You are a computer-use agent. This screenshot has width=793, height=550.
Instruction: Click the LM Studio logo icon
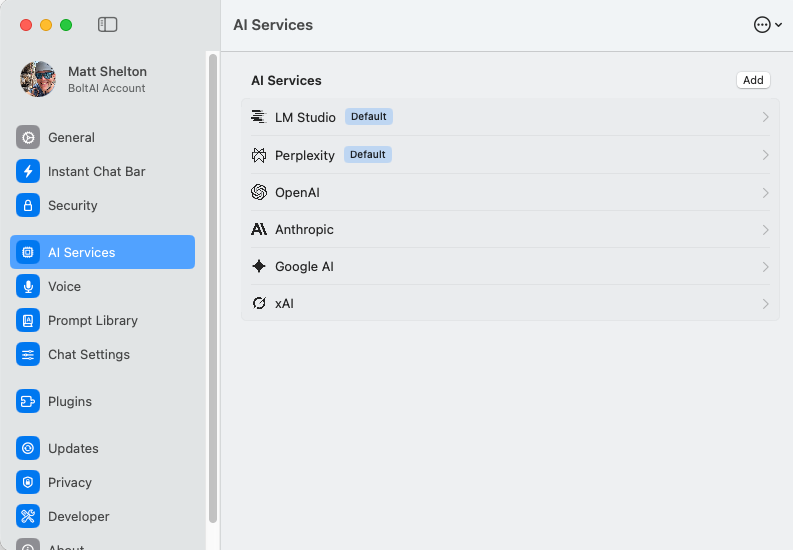(x=258, y=117)
